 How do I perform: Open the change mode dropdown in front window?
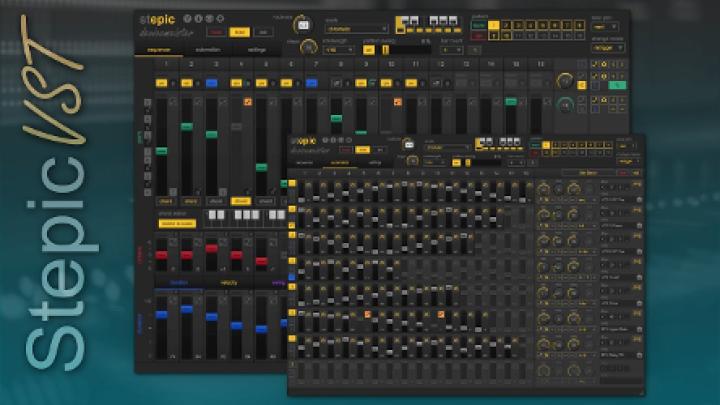pyautogui.click(x=628, y=161)
